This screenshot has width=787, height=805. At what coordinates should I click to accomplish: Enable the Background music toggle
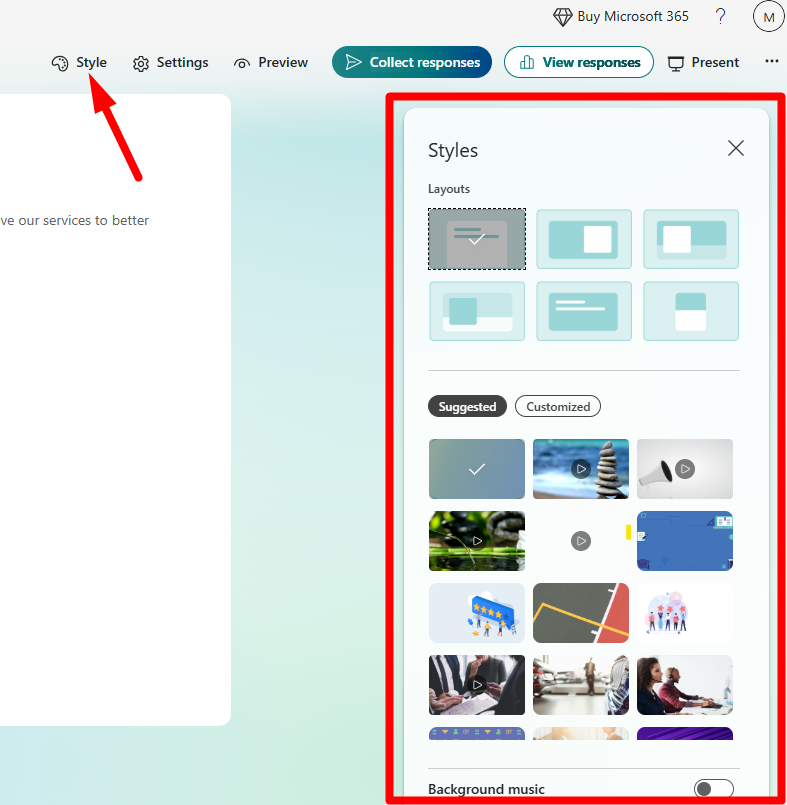pos(714,789)
